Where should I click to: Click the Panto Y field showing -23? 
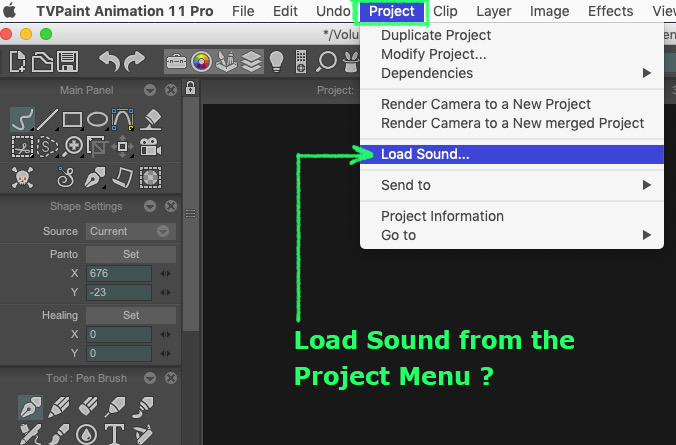[119, 292]
